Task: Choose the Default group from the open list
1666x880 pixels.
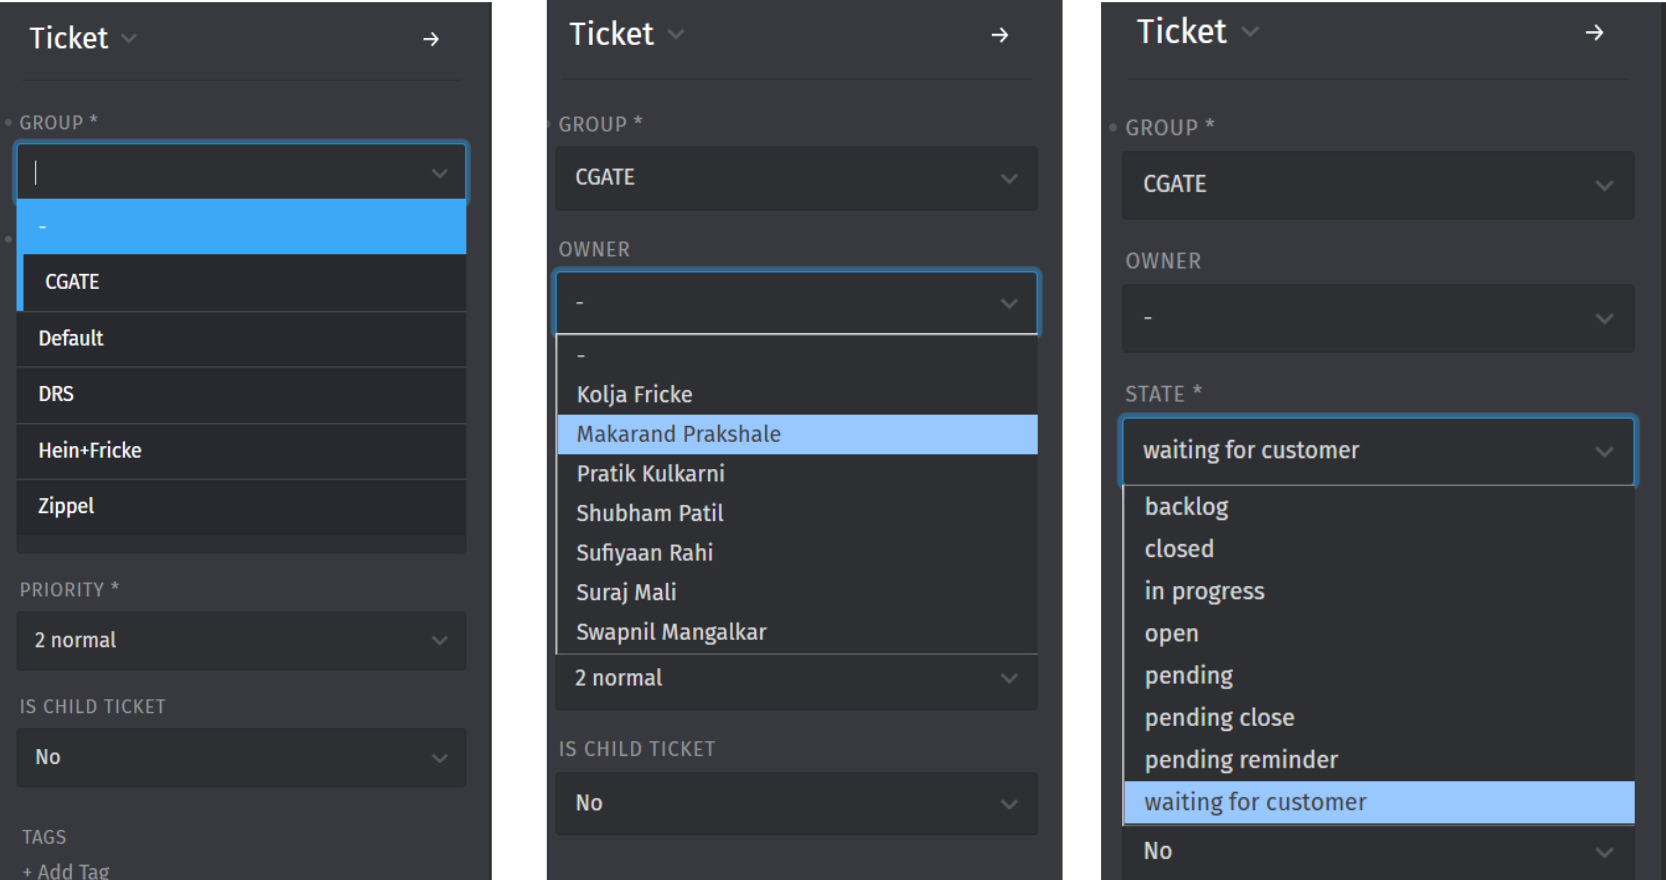Action: (x=71, y=338)
